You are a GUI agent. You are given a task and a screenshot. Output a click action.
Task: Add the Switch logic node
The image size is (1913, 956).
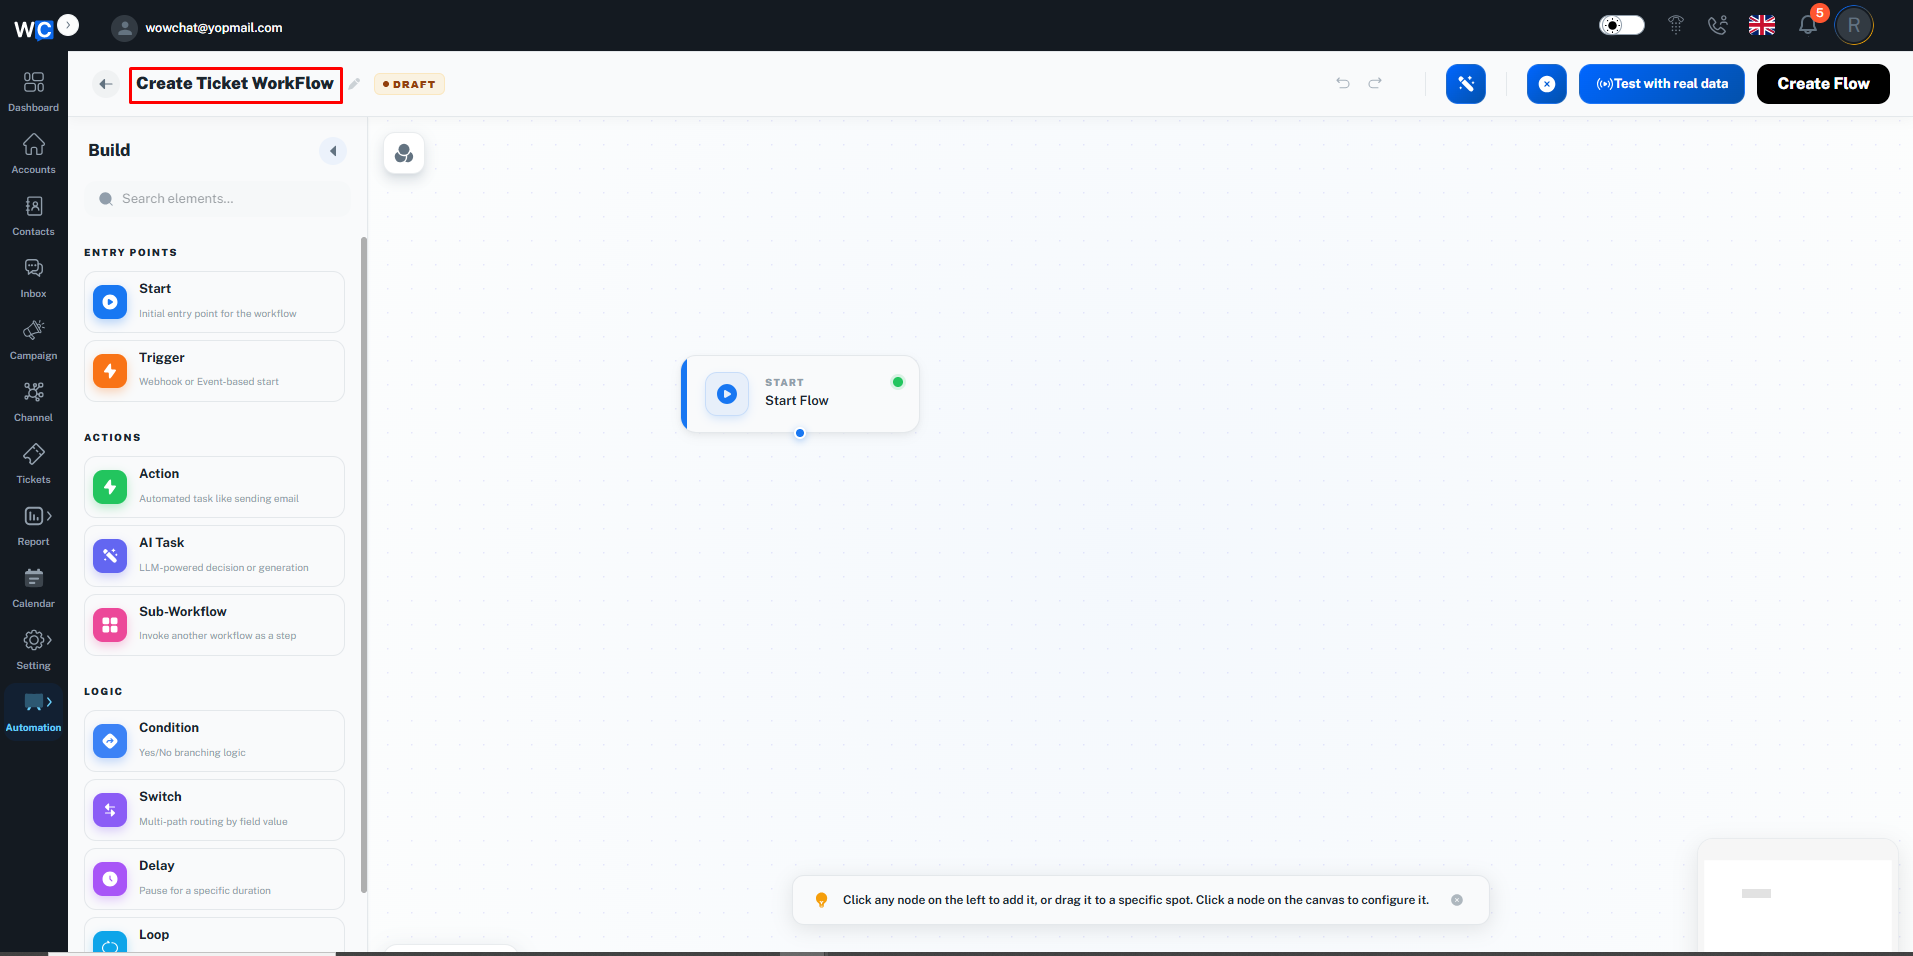point(214,810)
